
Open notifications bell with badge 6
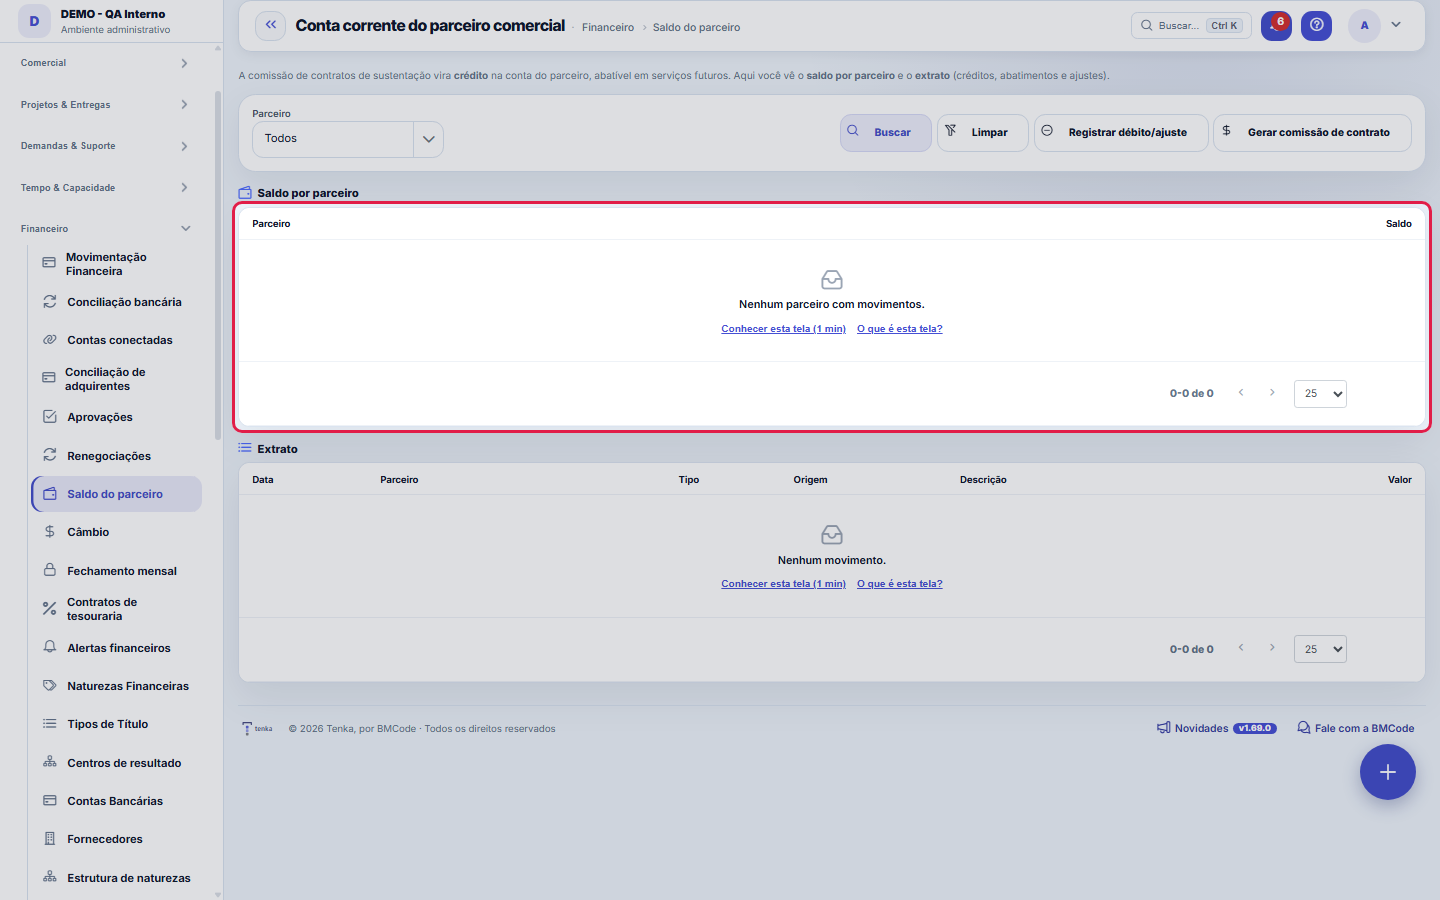(x=1276, y=26)
